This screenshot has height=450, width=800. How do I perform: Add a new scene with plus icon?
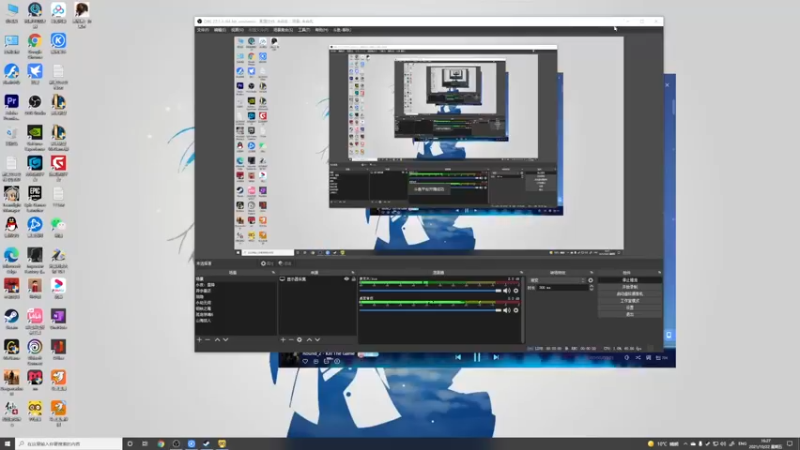pyautogui.click(x=199, y=339)
